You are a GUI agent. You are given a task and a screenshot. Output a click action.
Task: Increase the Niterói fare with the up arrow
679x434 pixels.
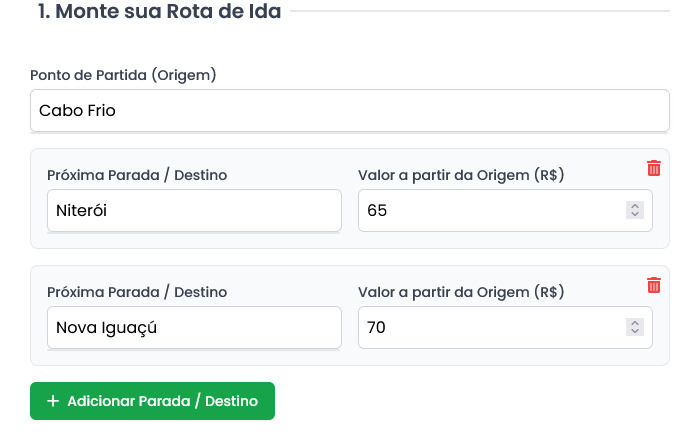pos(634,206)
